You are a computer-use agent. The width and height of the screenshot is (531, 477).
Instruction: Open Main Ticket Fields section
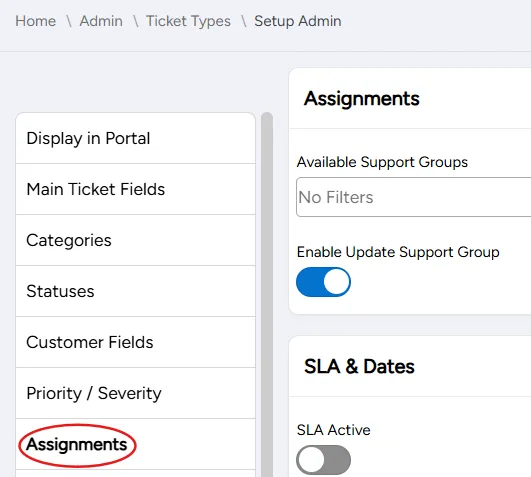pyautogui.click(x=135, y=189)
